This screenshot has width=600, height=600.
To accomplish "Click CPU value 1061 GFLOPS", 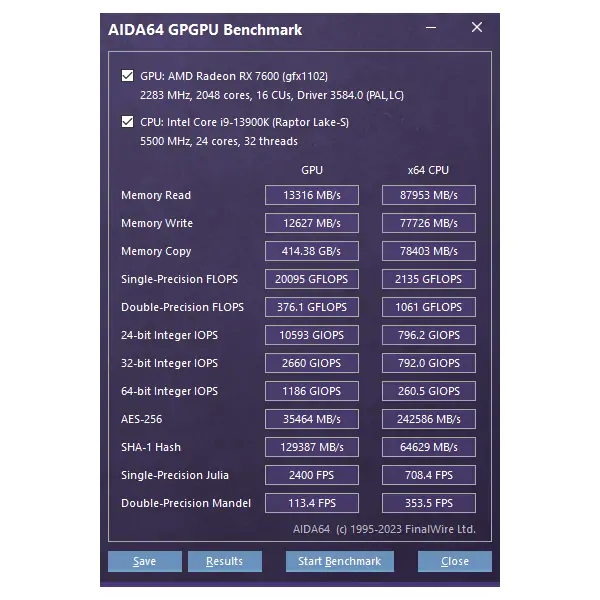I will [429, 307].
